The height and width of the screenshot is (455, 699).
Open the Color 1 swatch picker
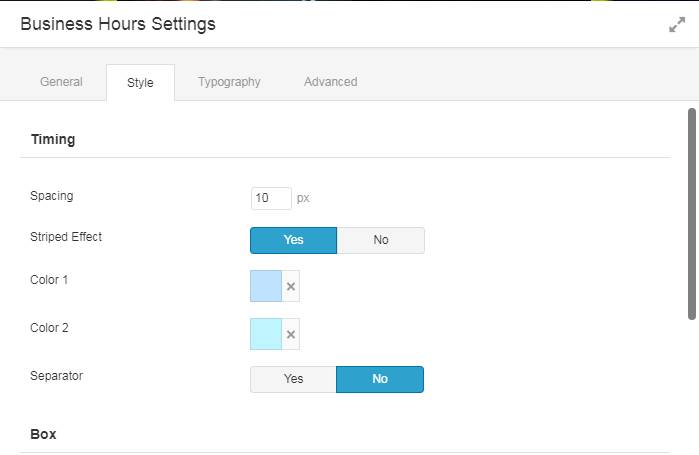pos(266,286)
